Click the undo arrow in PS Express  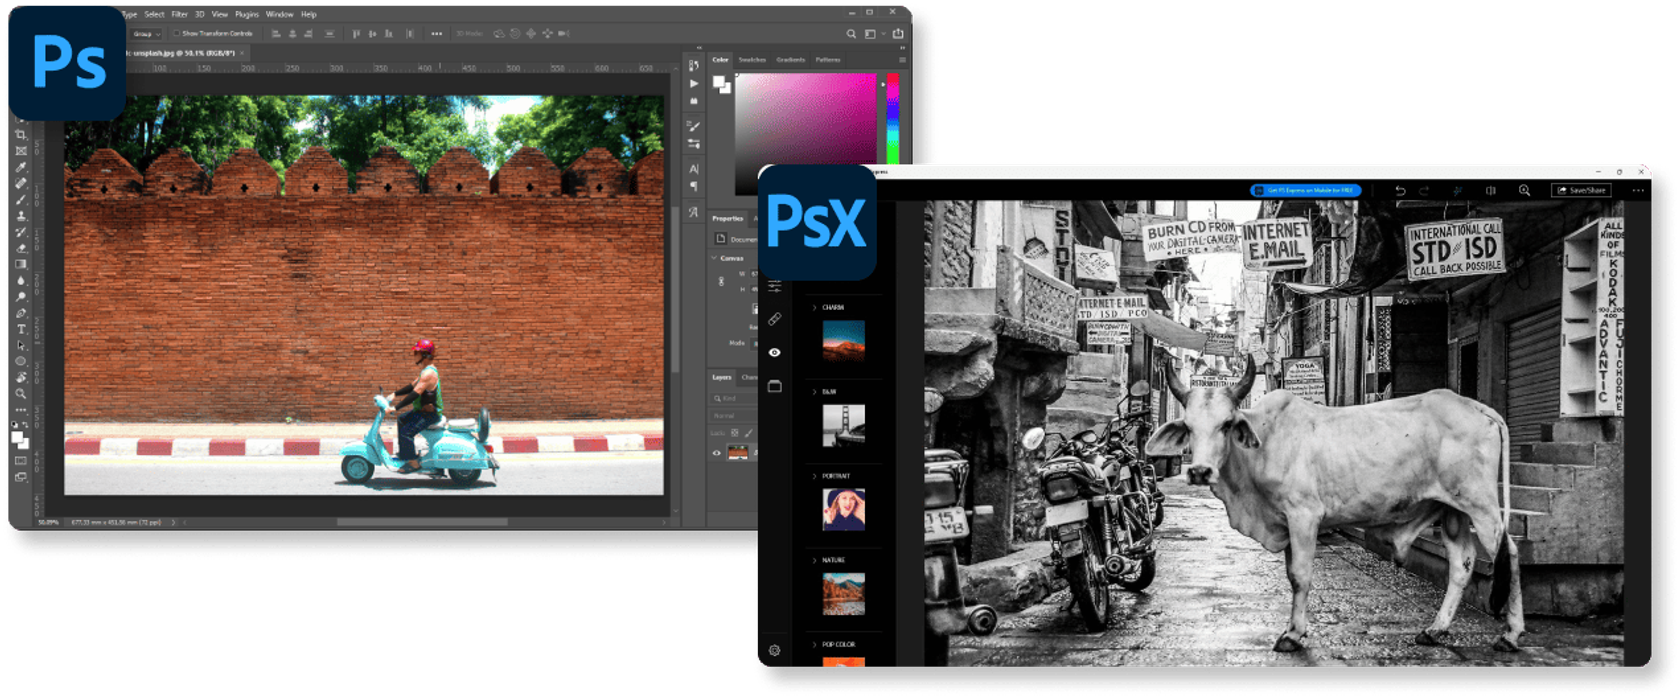pyautogui.click(x=1400, y=190)
